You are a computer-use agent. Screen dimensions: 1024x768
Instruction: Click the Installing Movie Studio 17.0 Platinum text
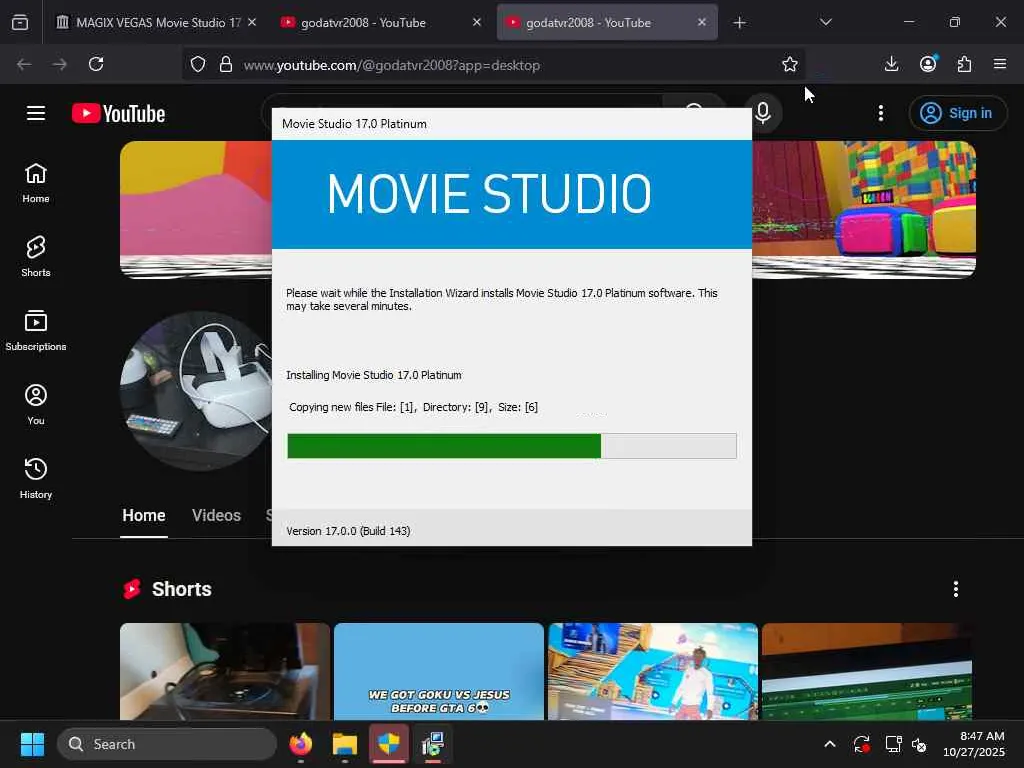[374, 375]
